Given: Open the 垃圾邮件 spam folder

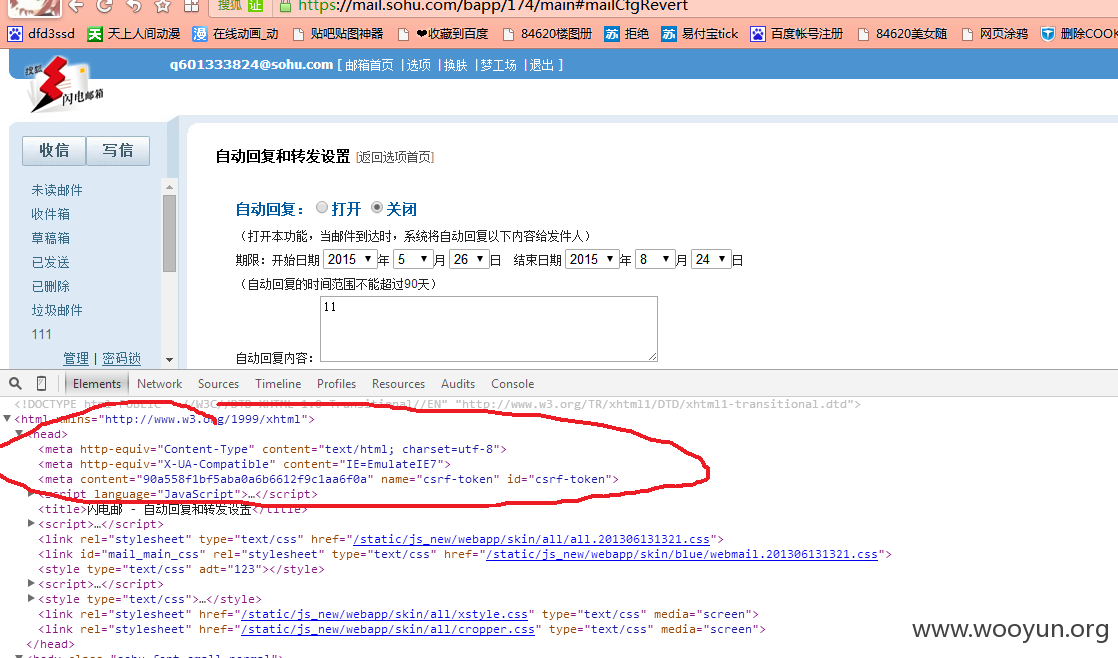Looking at the screenshot, I should pyautogui.click(x=57, y=310).
